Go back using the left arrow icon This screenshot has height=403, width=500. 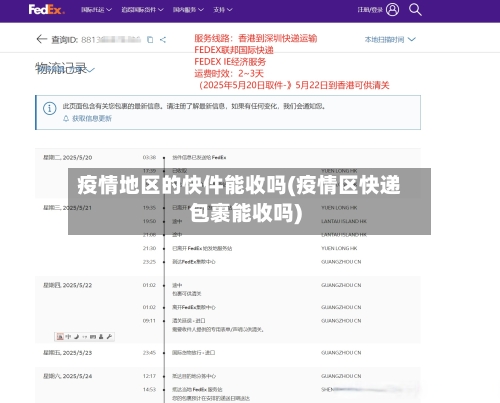[41, 39]
